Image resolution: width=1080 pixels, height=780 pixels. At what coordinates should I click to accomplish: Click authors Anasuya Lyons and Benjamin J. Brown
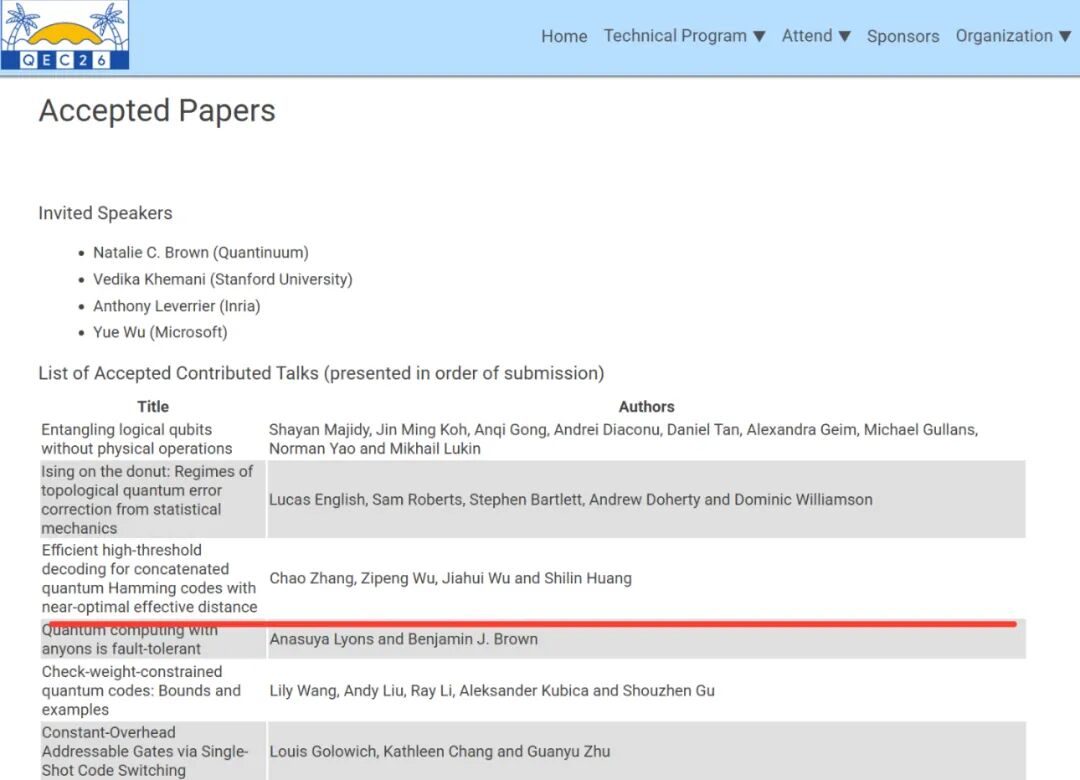403,639
